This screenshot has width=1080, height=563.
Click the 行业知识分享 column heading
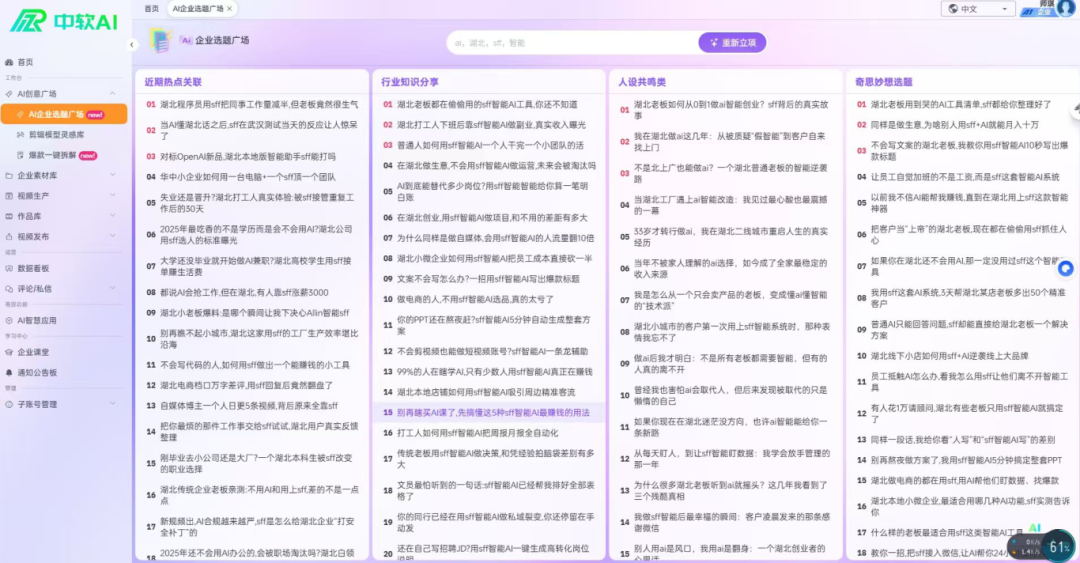pyautogui.click(x=410, y=82)
